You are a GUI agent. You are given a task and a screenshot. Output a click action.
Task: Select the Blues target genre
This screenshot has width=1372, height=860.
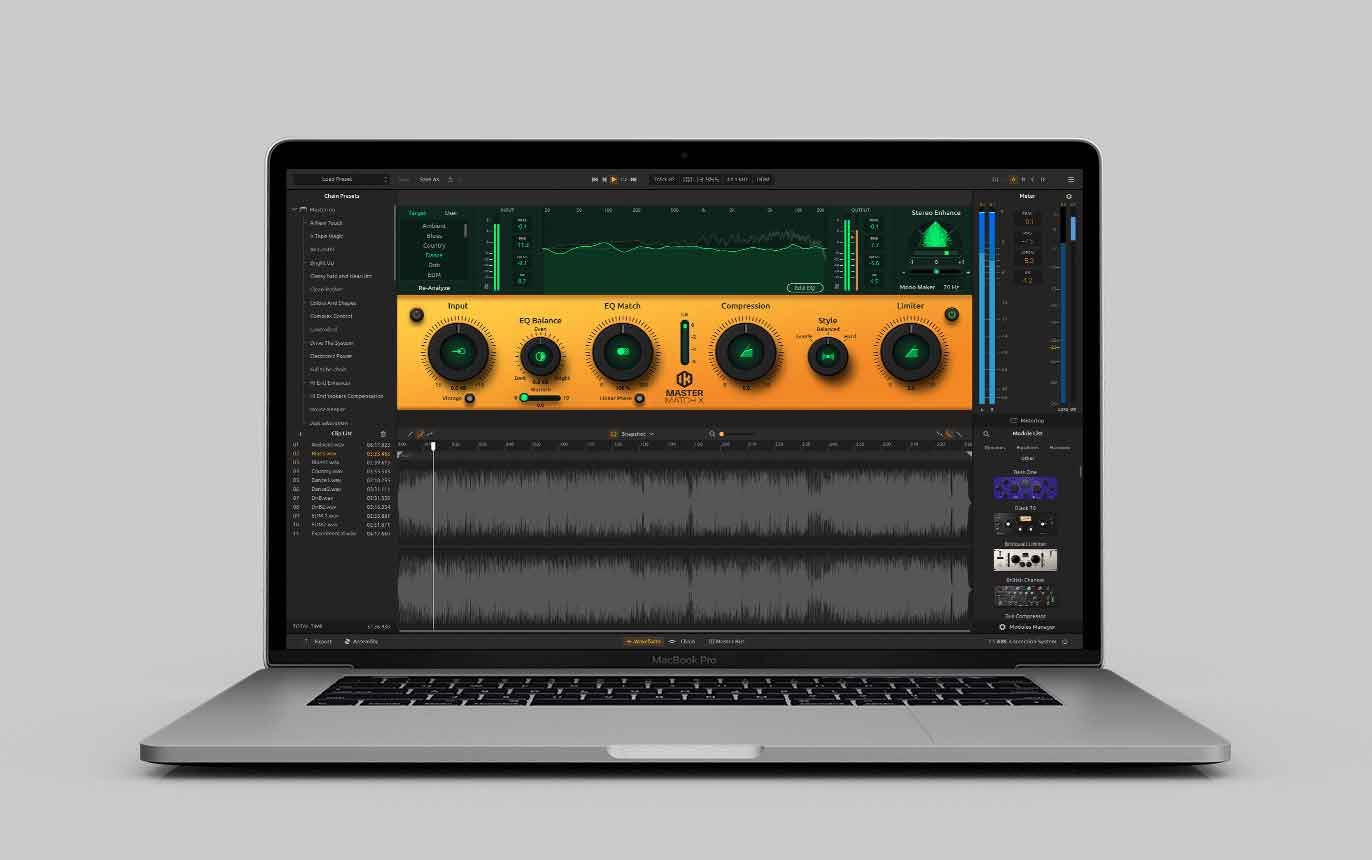tap(434, 236)
